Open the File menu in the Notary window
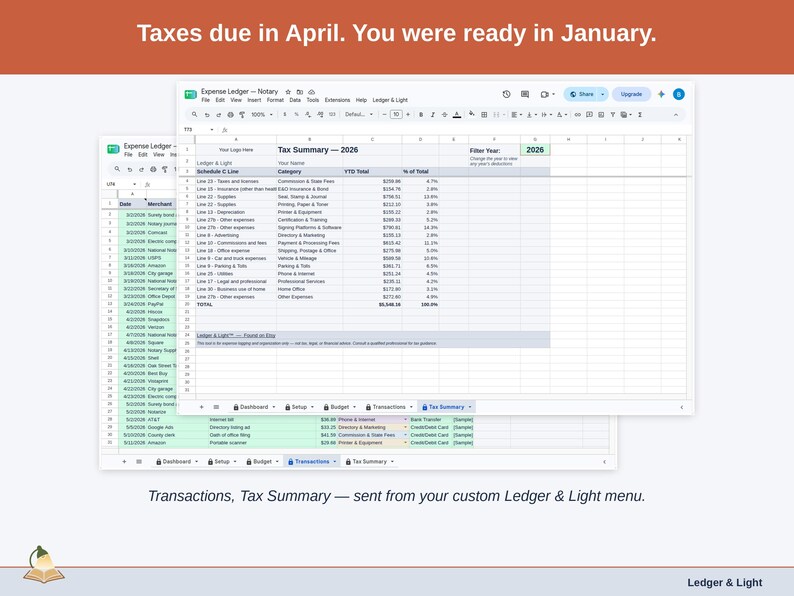The width and height of the screenshot is (794, 596). (206, 100)
